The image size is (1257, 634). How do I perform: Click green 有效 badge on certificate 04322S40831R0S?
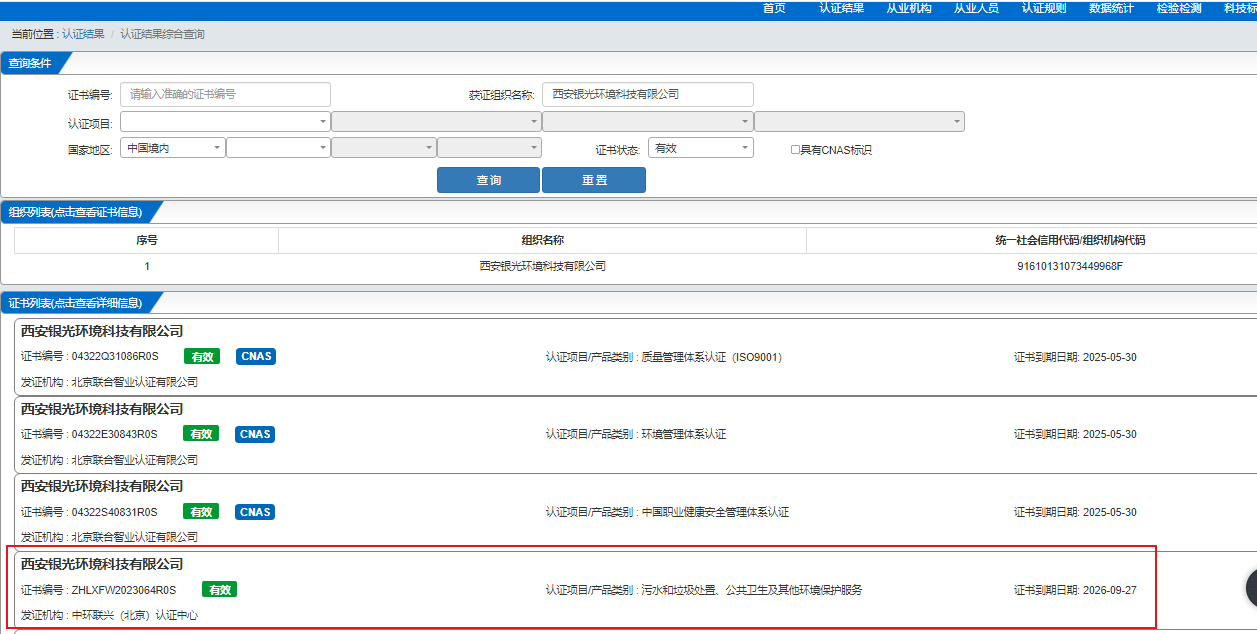coord(201,512)
